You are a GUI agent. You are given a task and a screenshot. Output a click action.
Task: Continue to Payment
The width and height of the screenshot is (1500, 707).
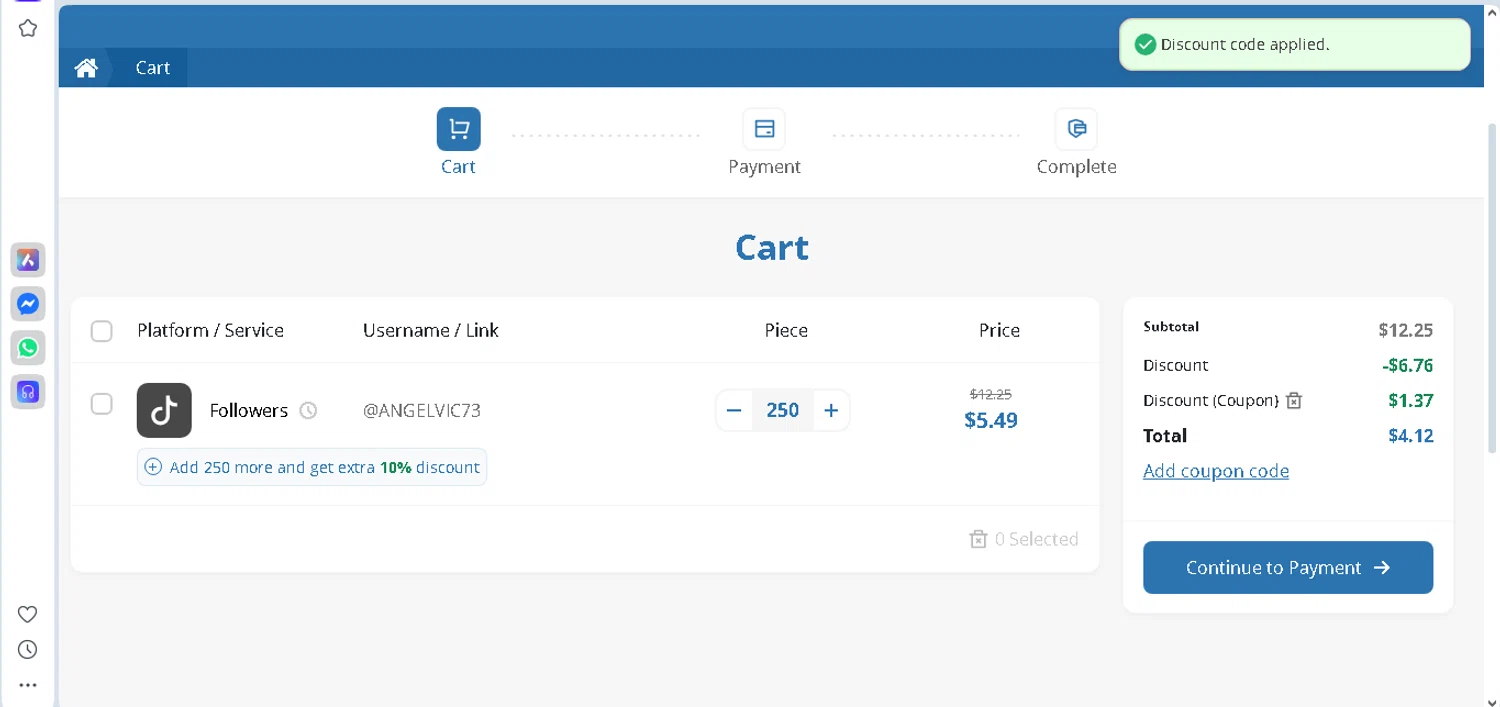[1288, 567]
